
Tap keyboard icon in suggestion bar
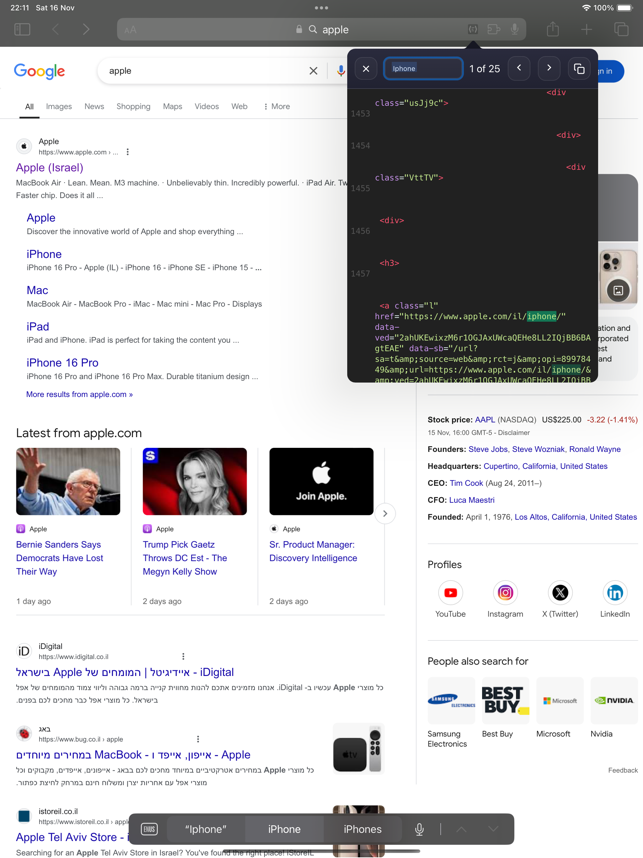(x=149, y=829)
